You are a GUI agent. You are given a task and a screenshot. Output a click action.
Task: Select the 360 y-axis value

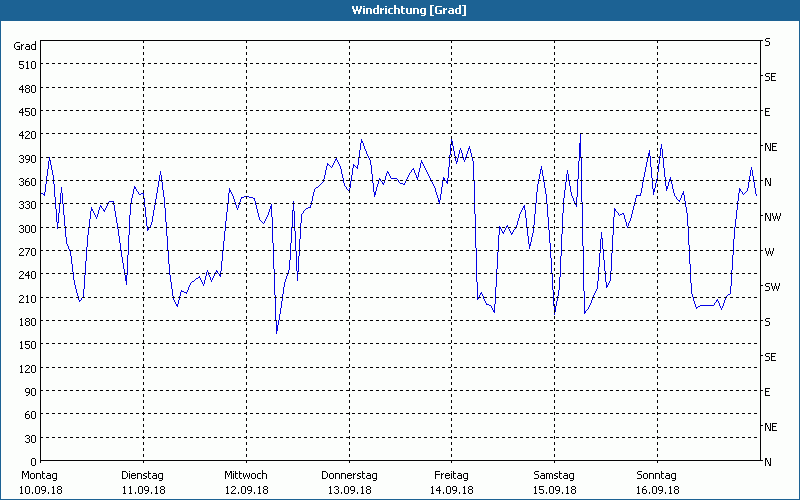point(28,182)
